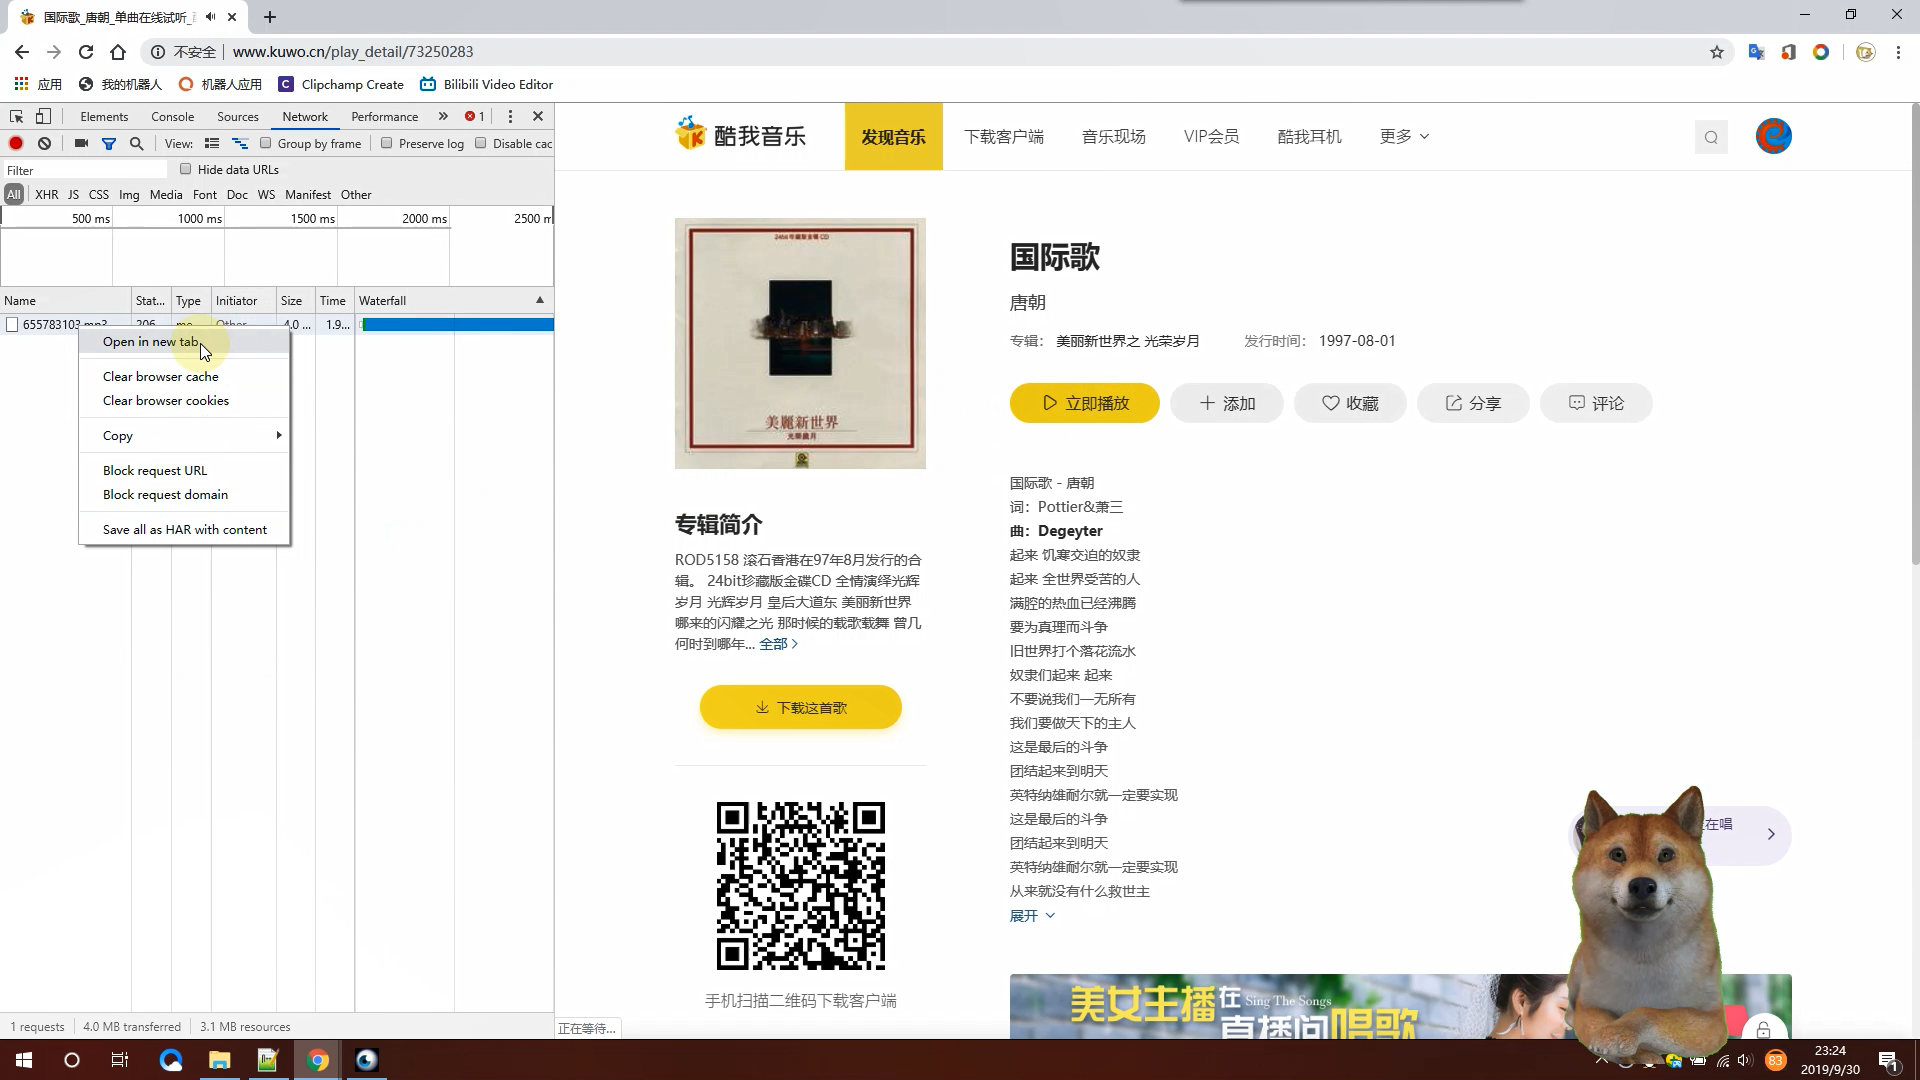Toggle the network filter funnel icon

click(109, 144)
